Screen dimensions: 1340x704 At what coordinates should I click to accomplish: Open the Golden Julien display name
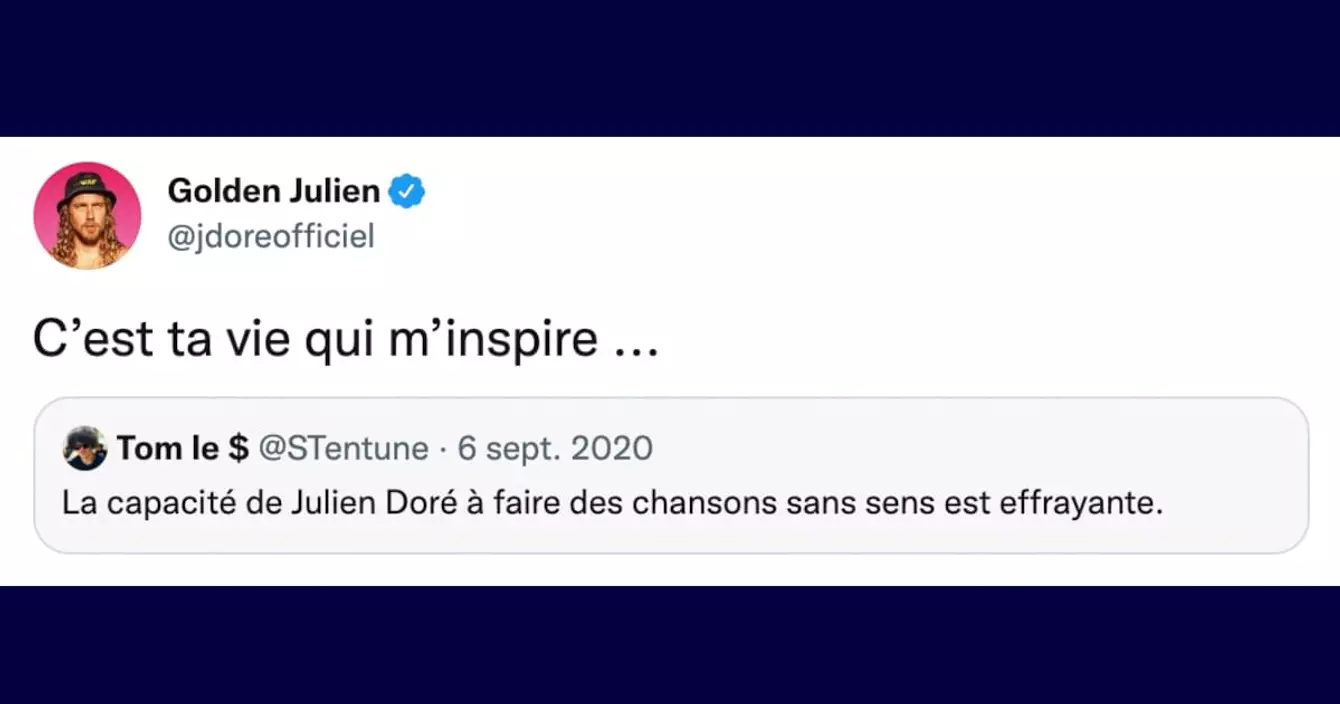(273, 190)
